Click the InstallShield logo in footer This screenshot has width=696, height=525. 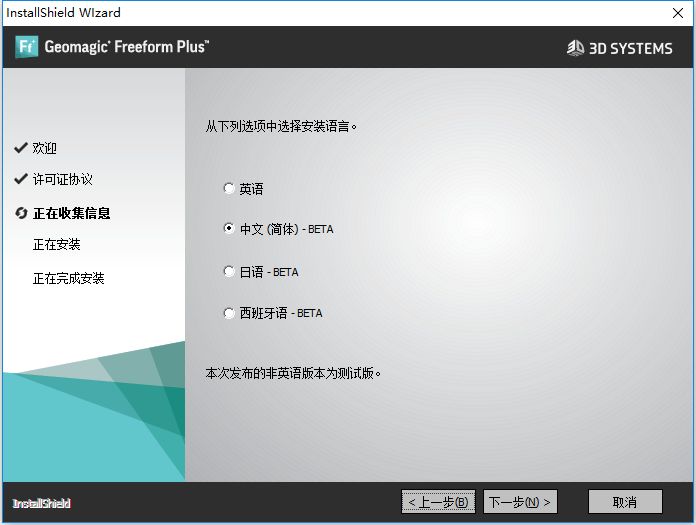click(41, 503)
